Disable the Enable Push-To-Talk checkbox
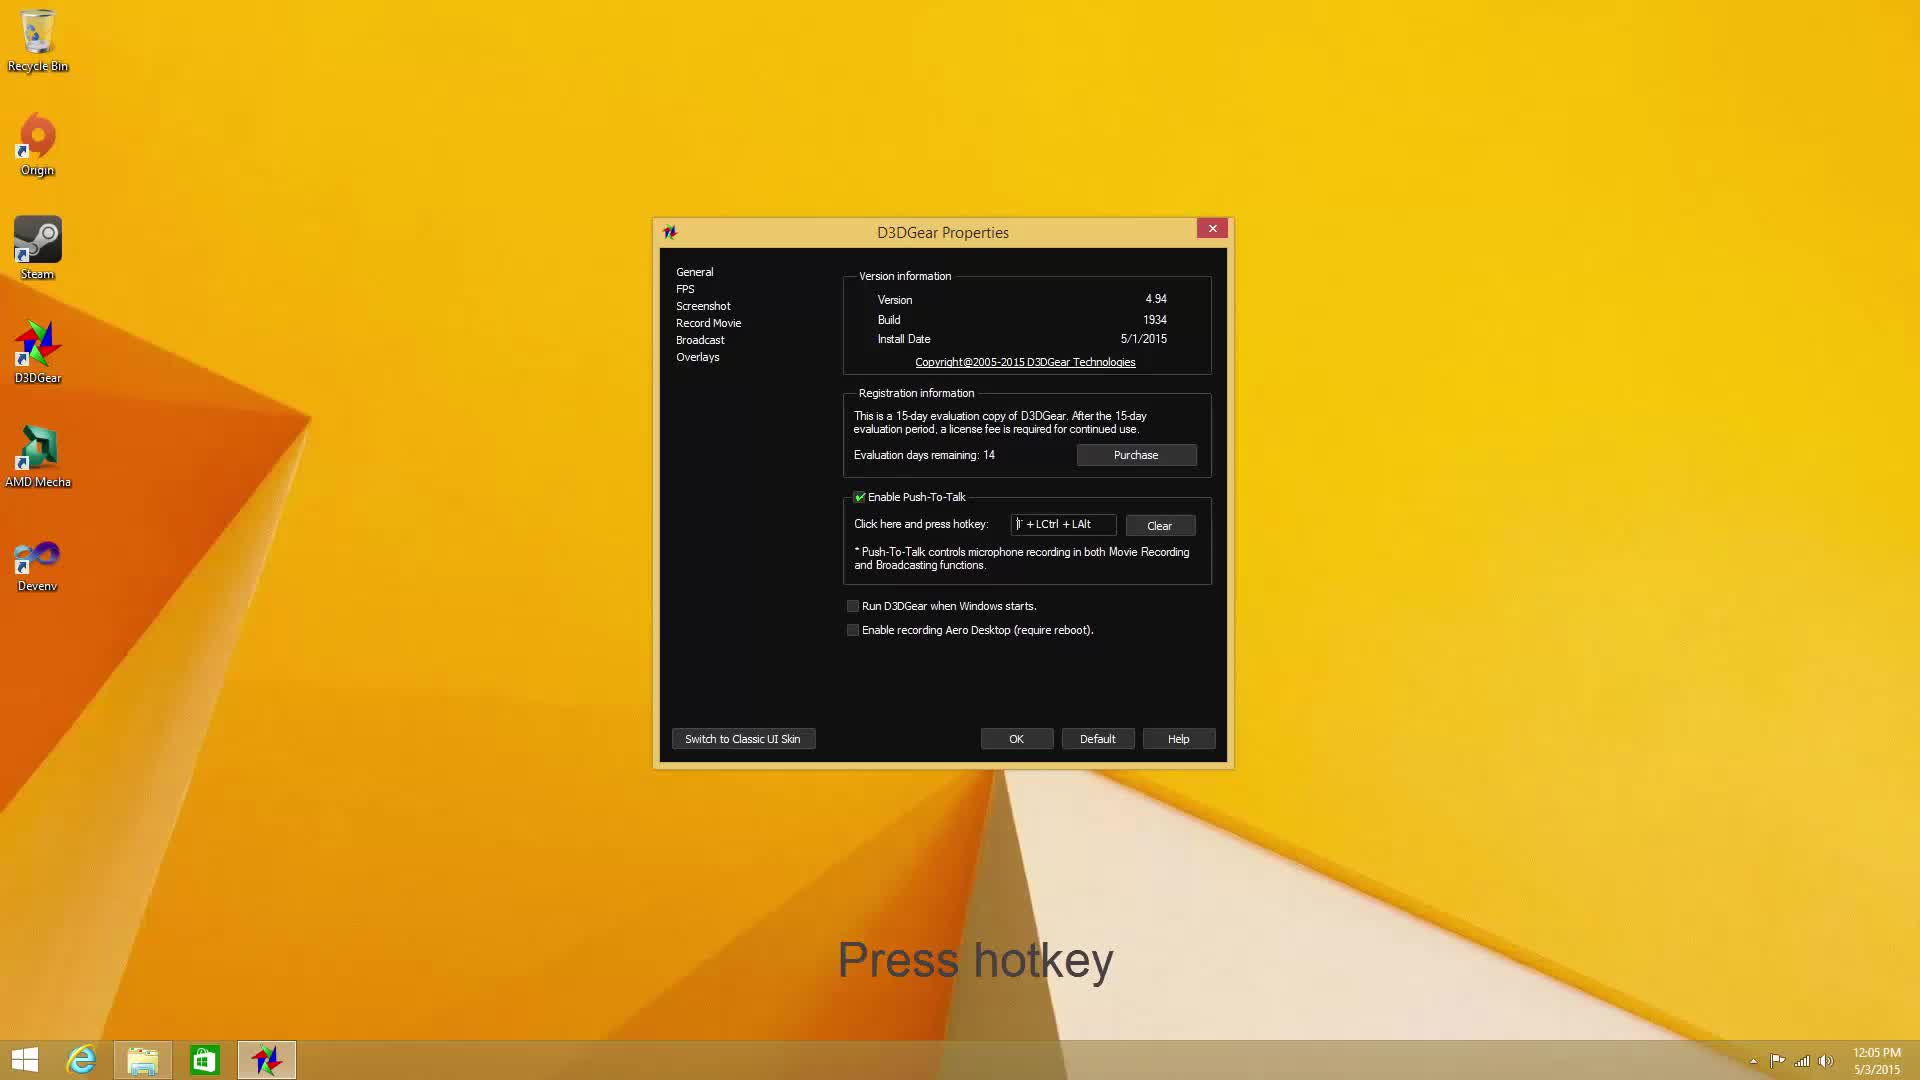Image resolution: width=1920 pixels, height=1080 pixels. tap(859, 497)
